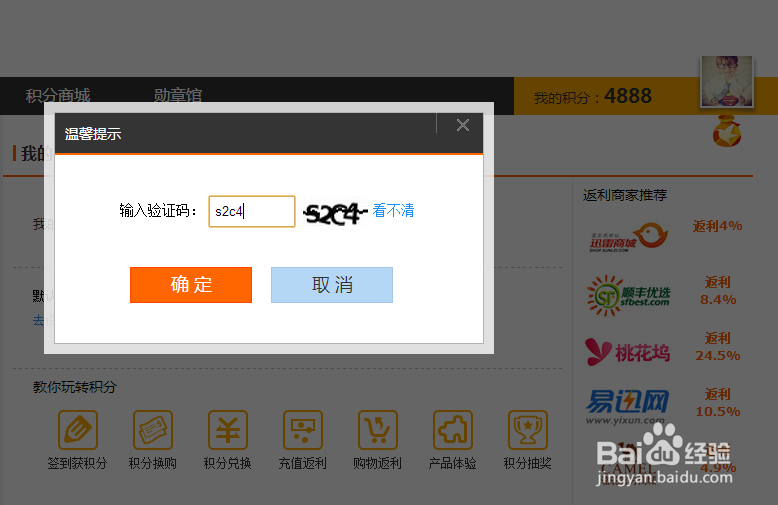Open the 易迅网 yixun.com logo

coord(627,407)
